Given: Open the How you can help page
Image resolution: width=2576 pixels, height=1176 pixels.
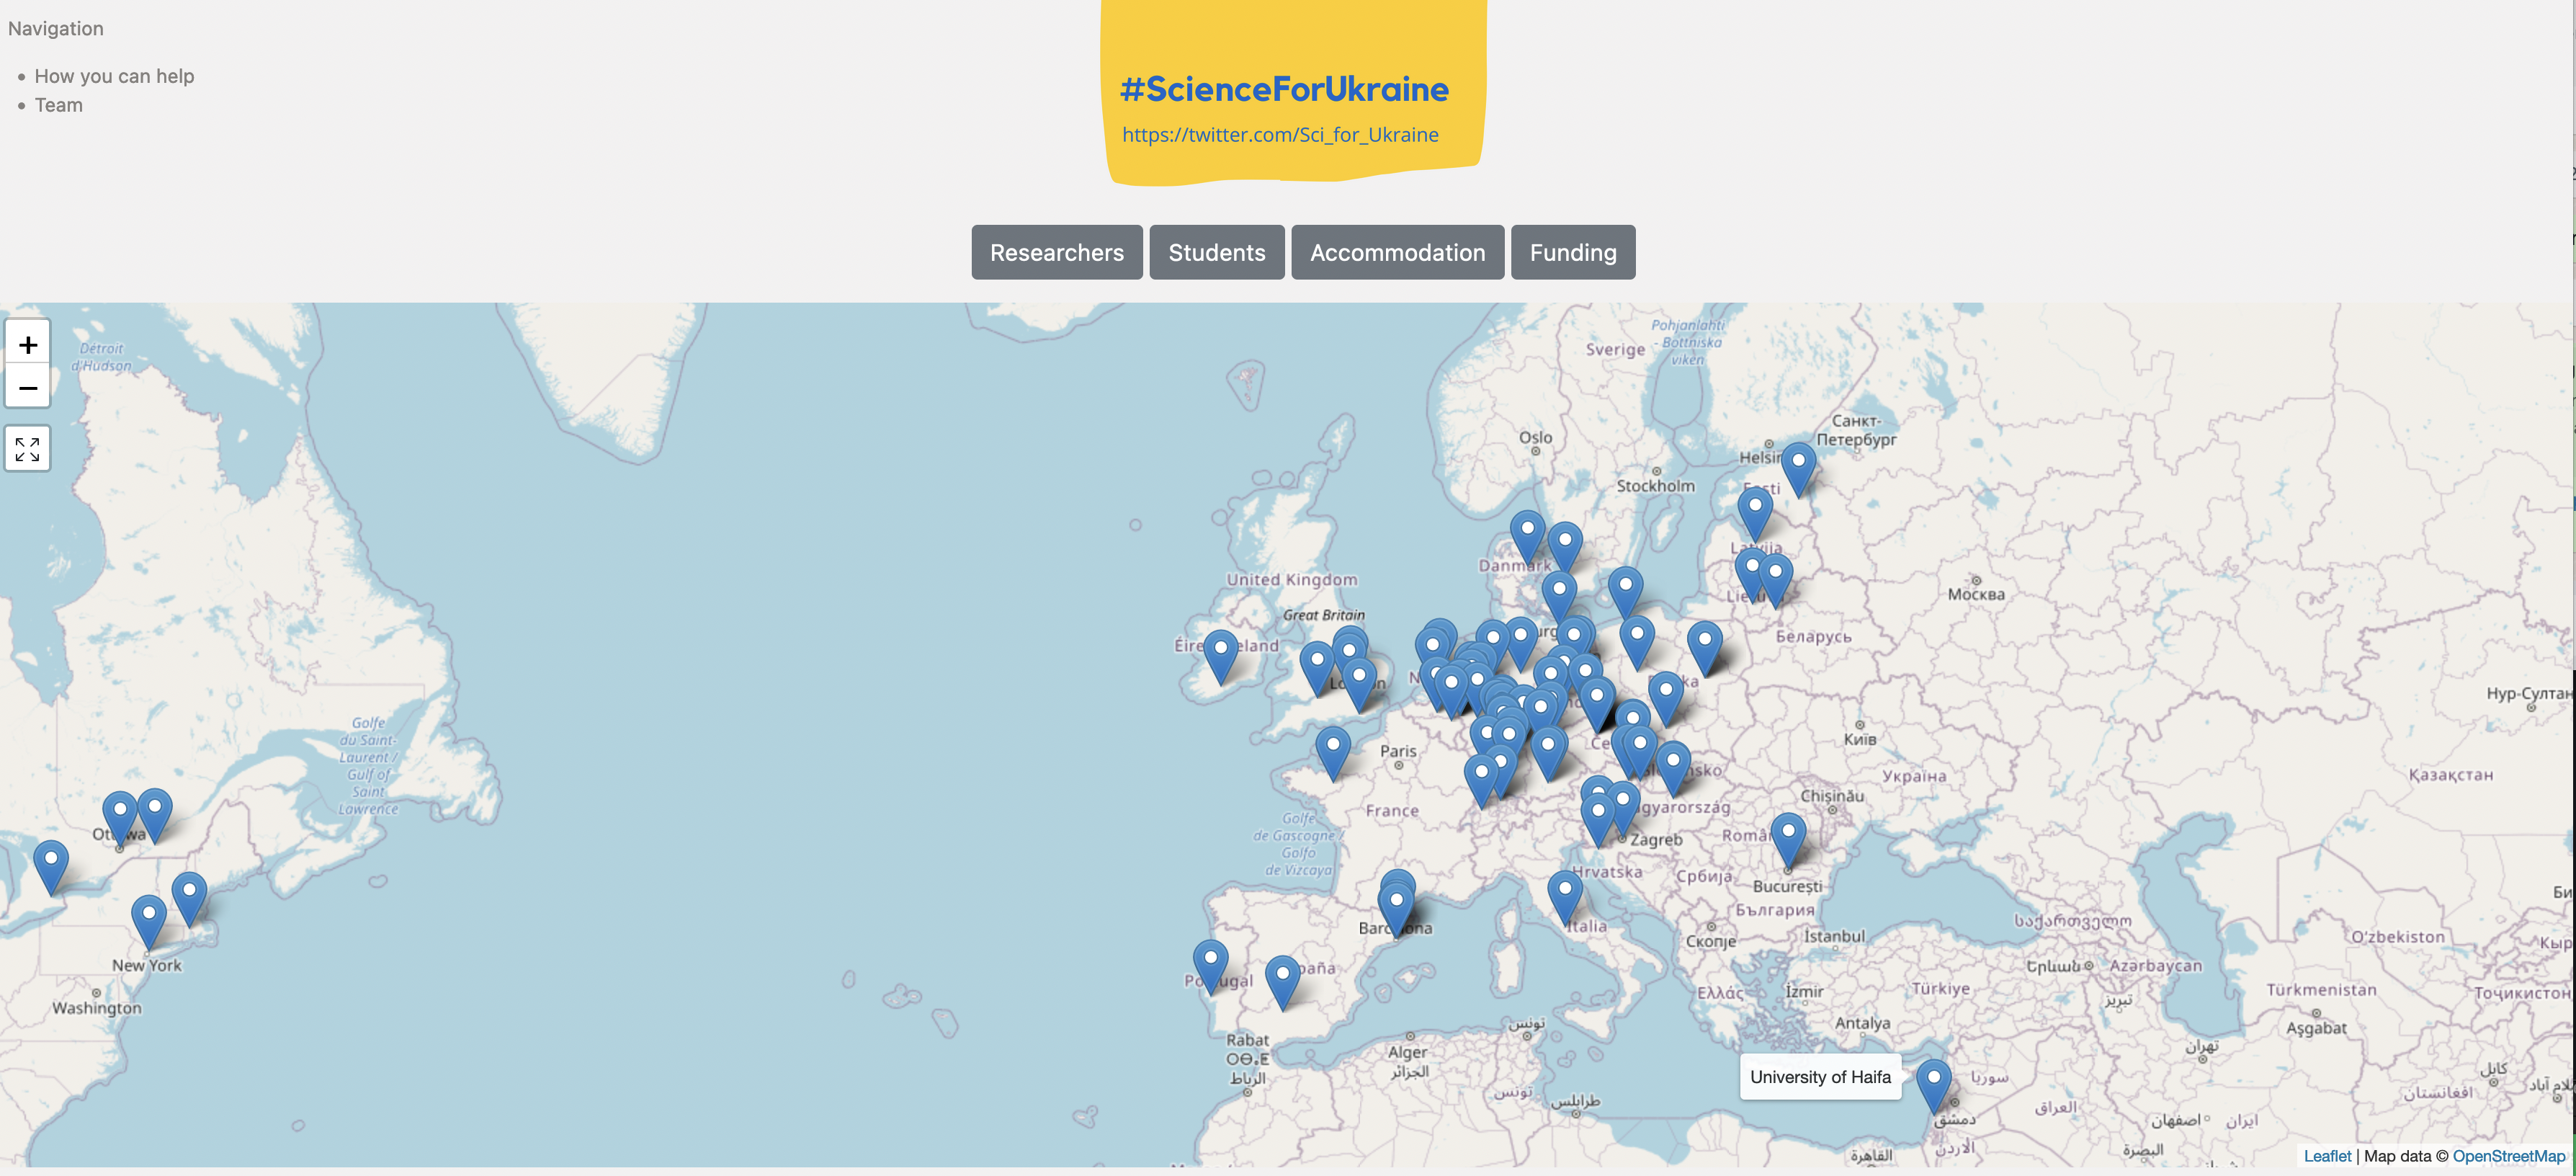Looking at the screenshot, I should tap(114, 76).
